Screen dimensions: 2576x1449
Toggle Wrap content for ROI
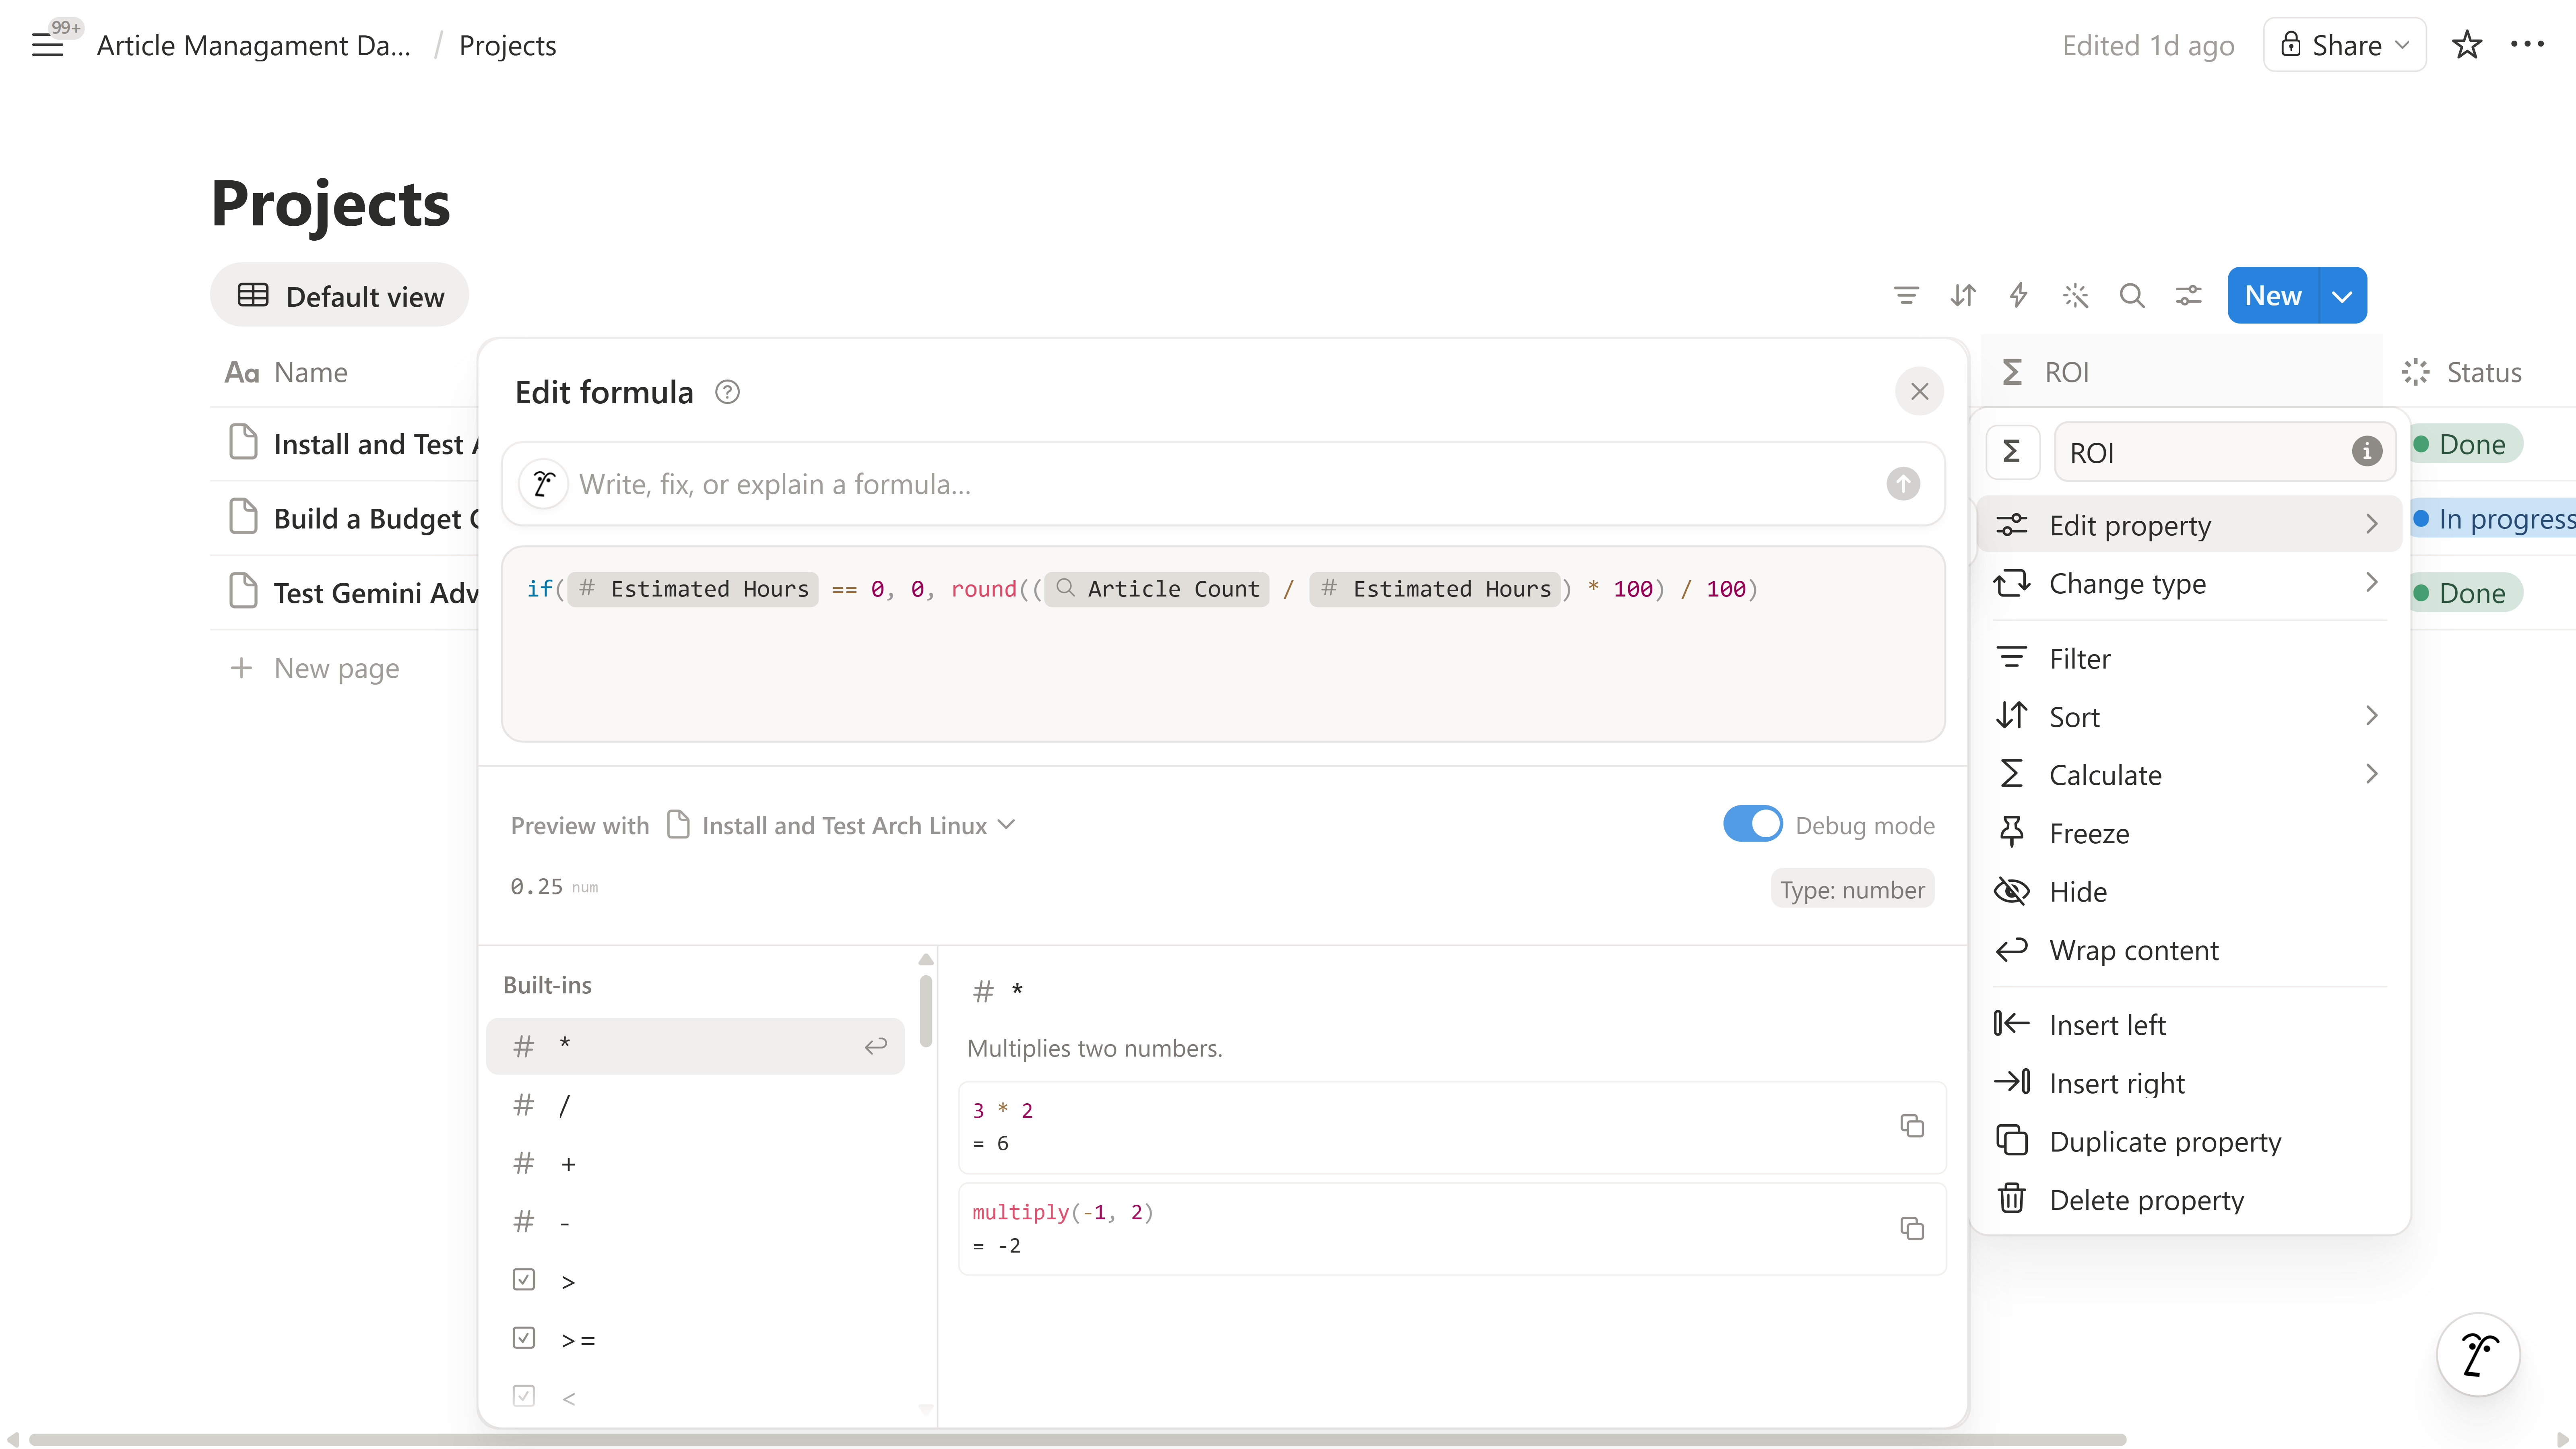click(x=2190, y=950)
